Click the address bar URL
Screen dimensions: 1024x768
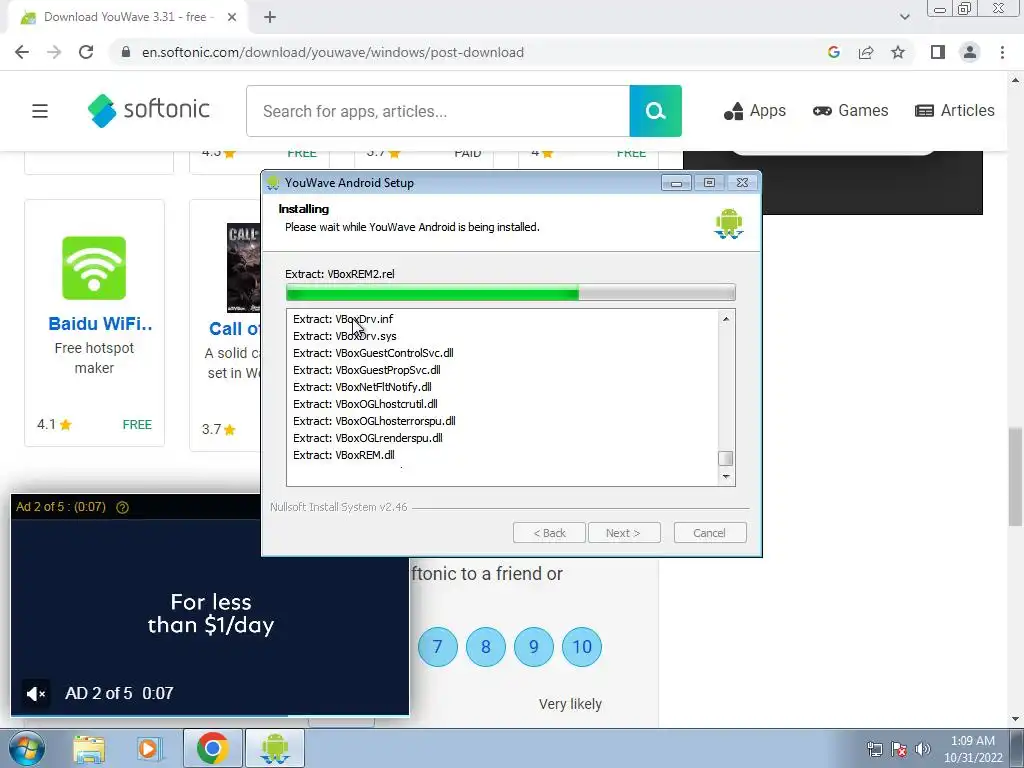332,52
